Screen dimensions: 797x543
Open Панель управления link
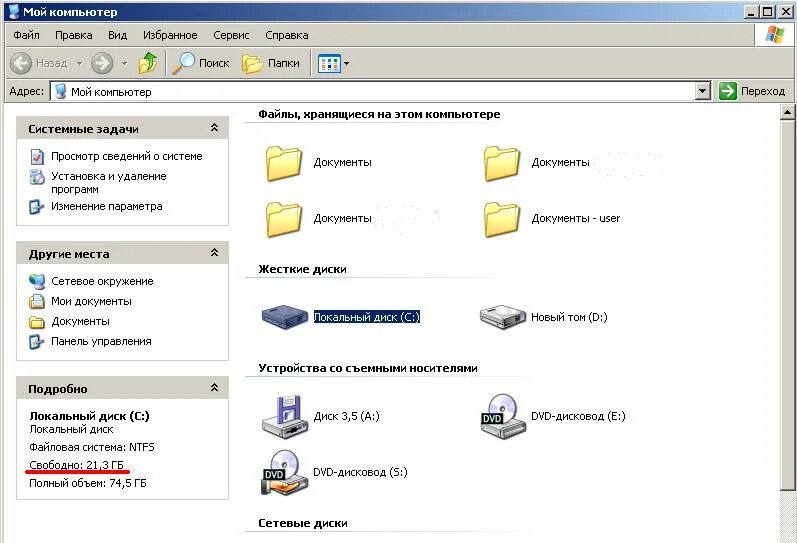tap(101, 341)
